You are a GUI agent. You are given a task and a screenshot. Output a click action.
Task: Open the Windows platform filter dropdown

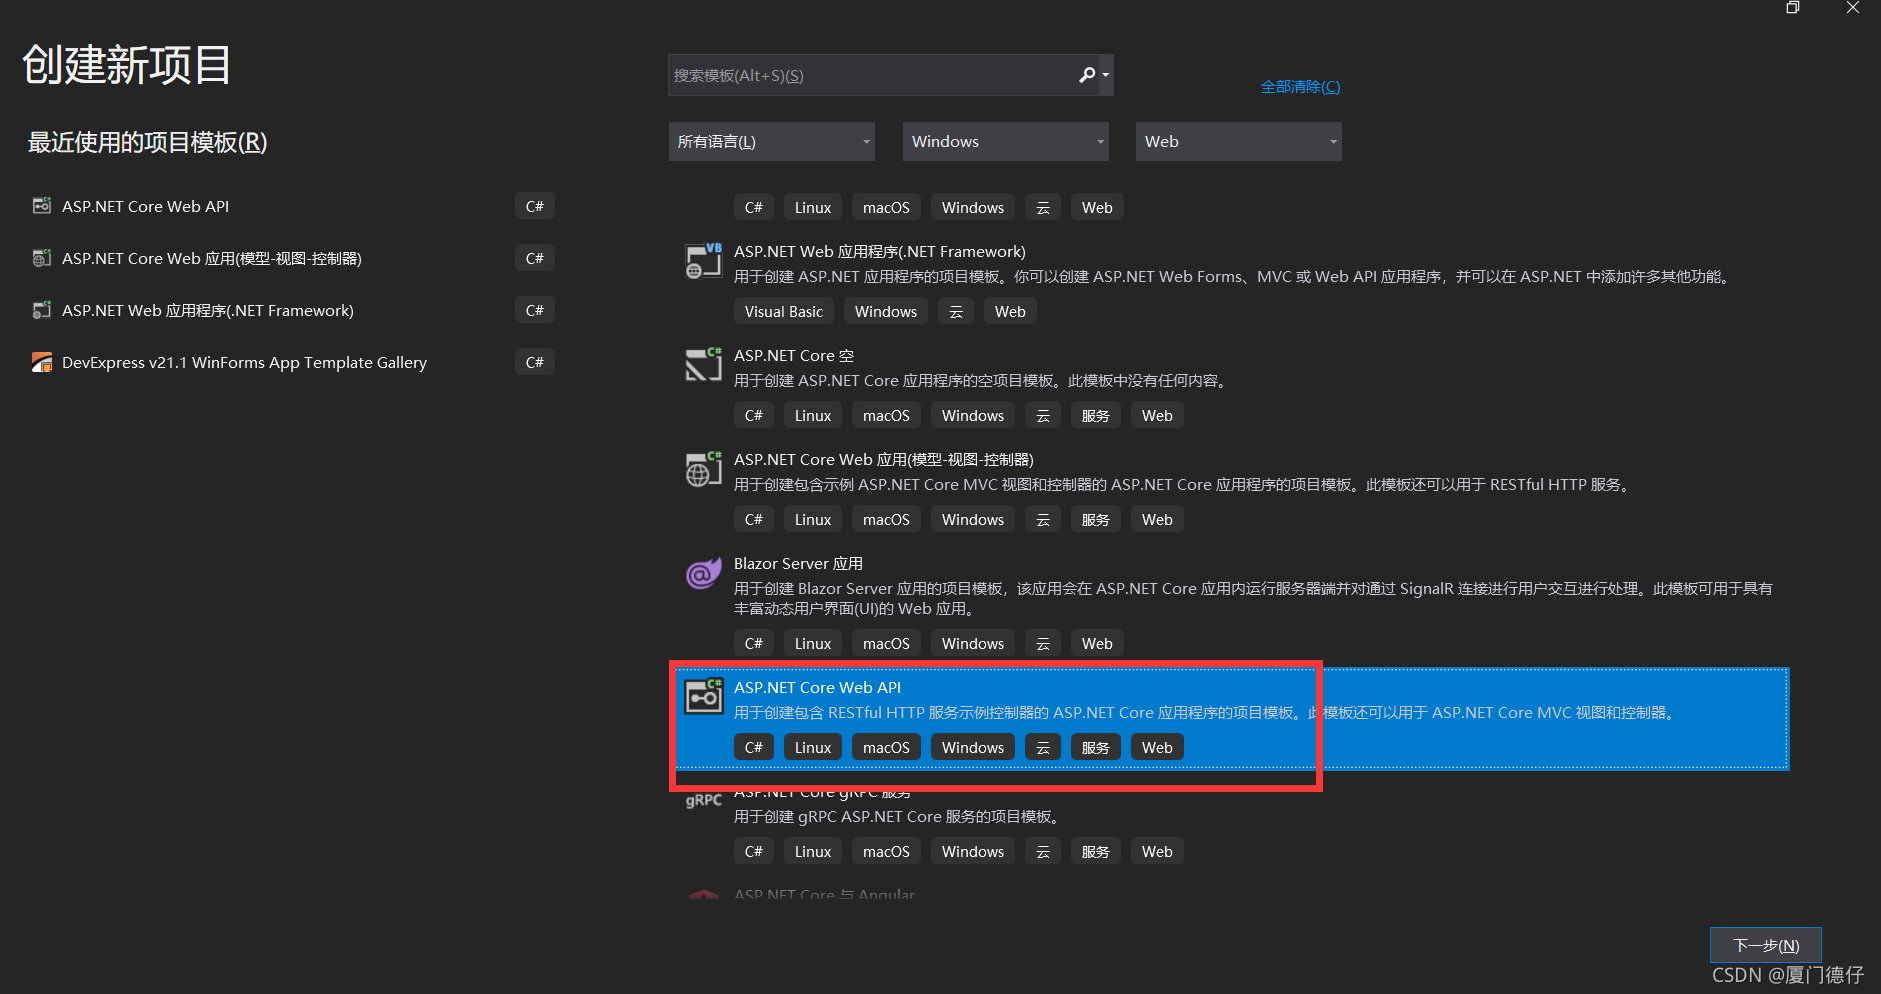pyautogui.click(x=1005, y=142)
